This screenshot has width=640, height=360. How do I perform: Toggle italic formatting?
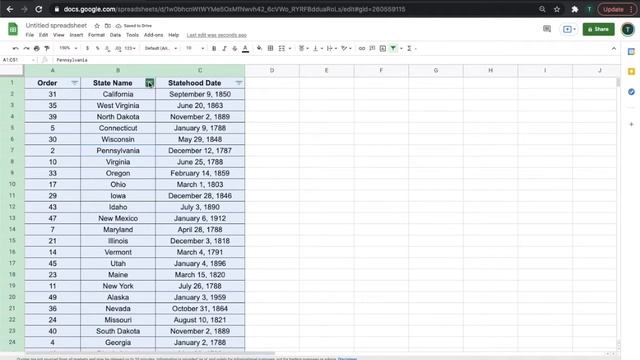(x=224, y=48)
